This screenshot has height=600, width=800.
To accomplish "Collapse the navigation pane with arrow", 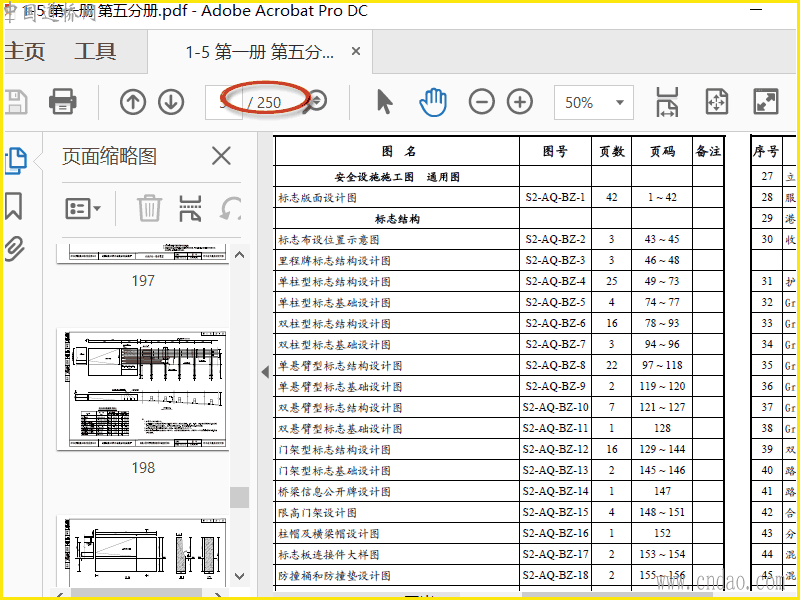I will coord(265,372).
